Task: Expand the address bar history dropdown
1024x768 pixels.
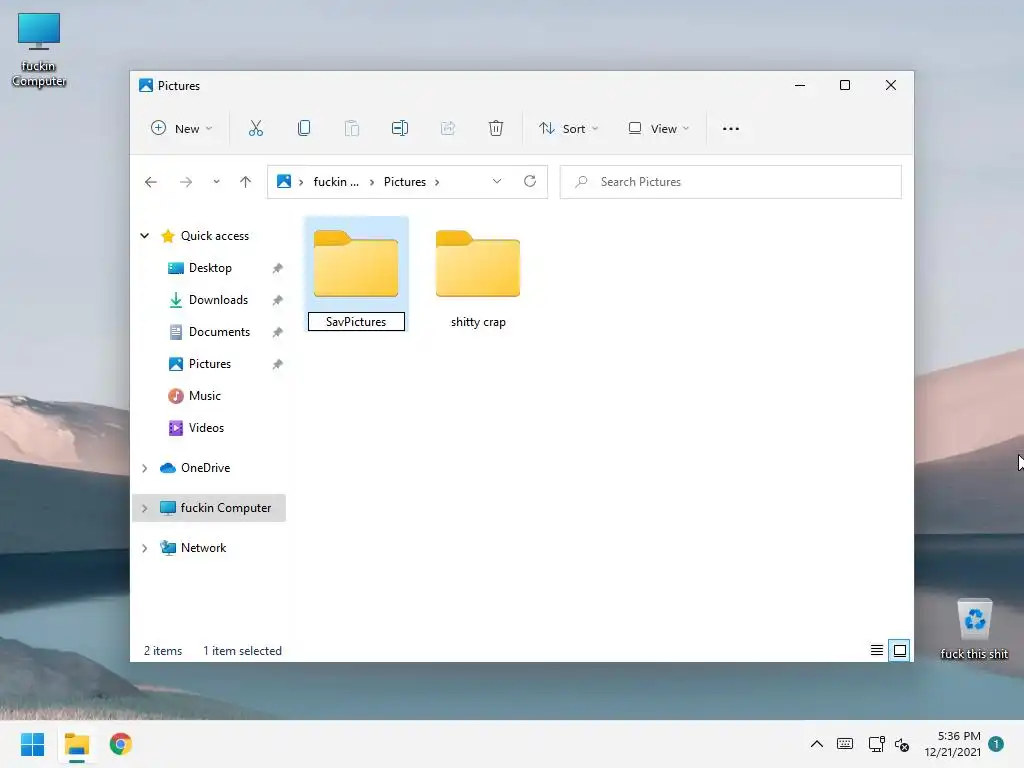Action: (497, 182)
